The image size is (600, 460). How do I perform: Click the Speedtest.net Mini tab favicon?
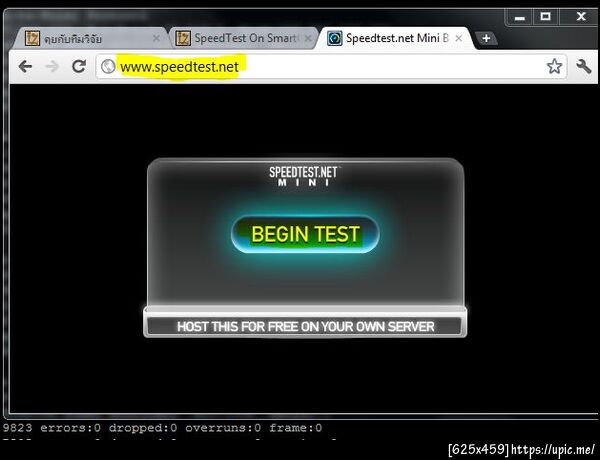click(x=334, y=38)
